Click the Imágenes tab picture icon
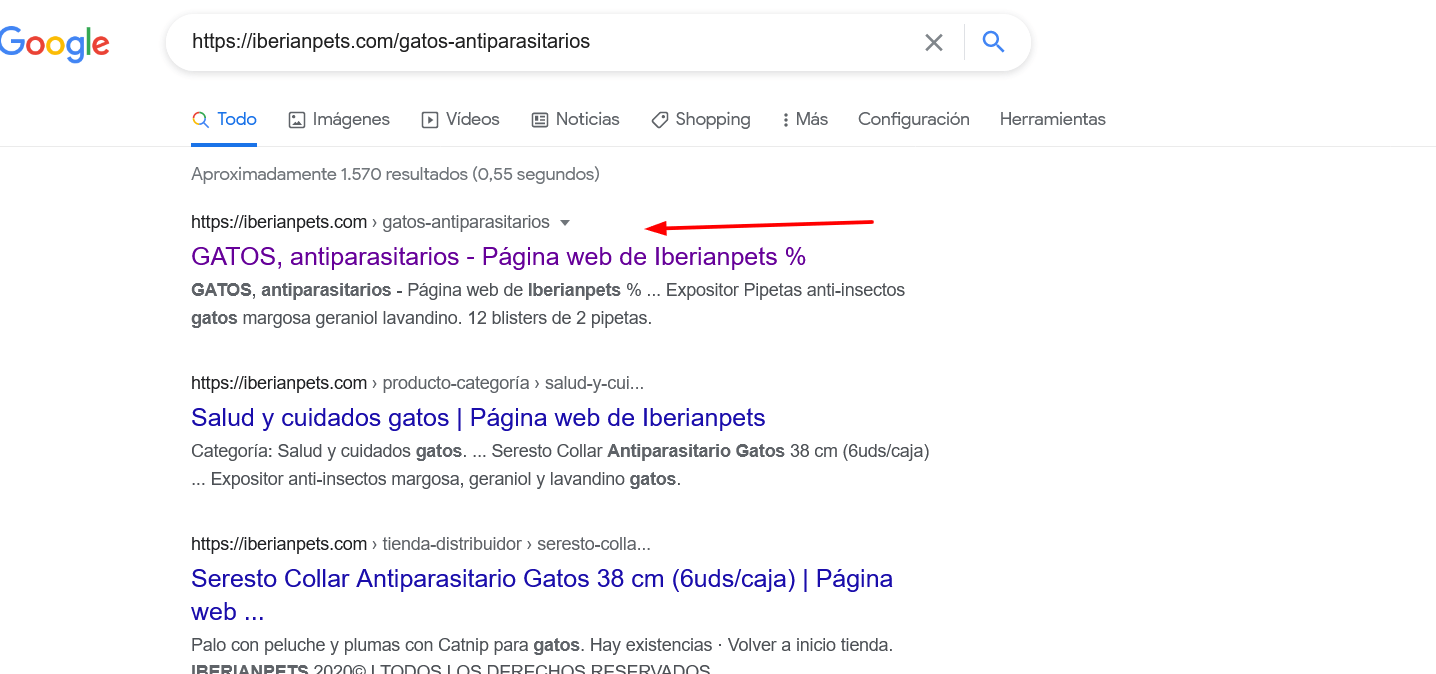The height and width of the screenshot is (674, 1436). pyautogui.click(x=297, y=120)
